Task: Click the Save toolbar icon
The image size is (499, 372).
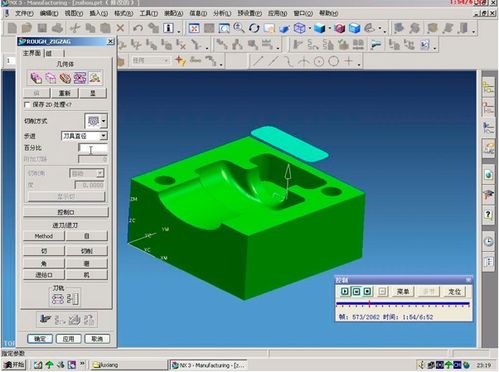Action: (x=42, y=28)
